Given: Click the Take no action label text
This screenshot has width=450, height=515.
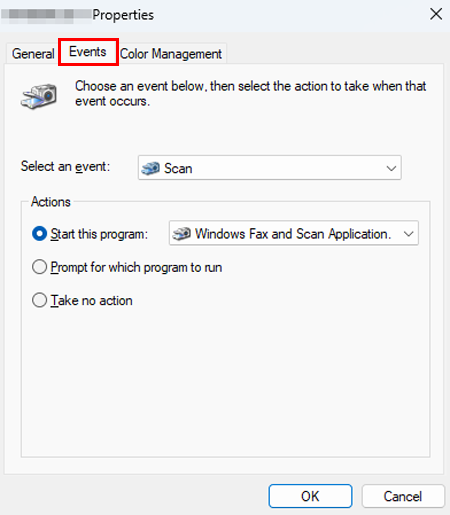Looking at the screenshot, I should click(92, 300).
